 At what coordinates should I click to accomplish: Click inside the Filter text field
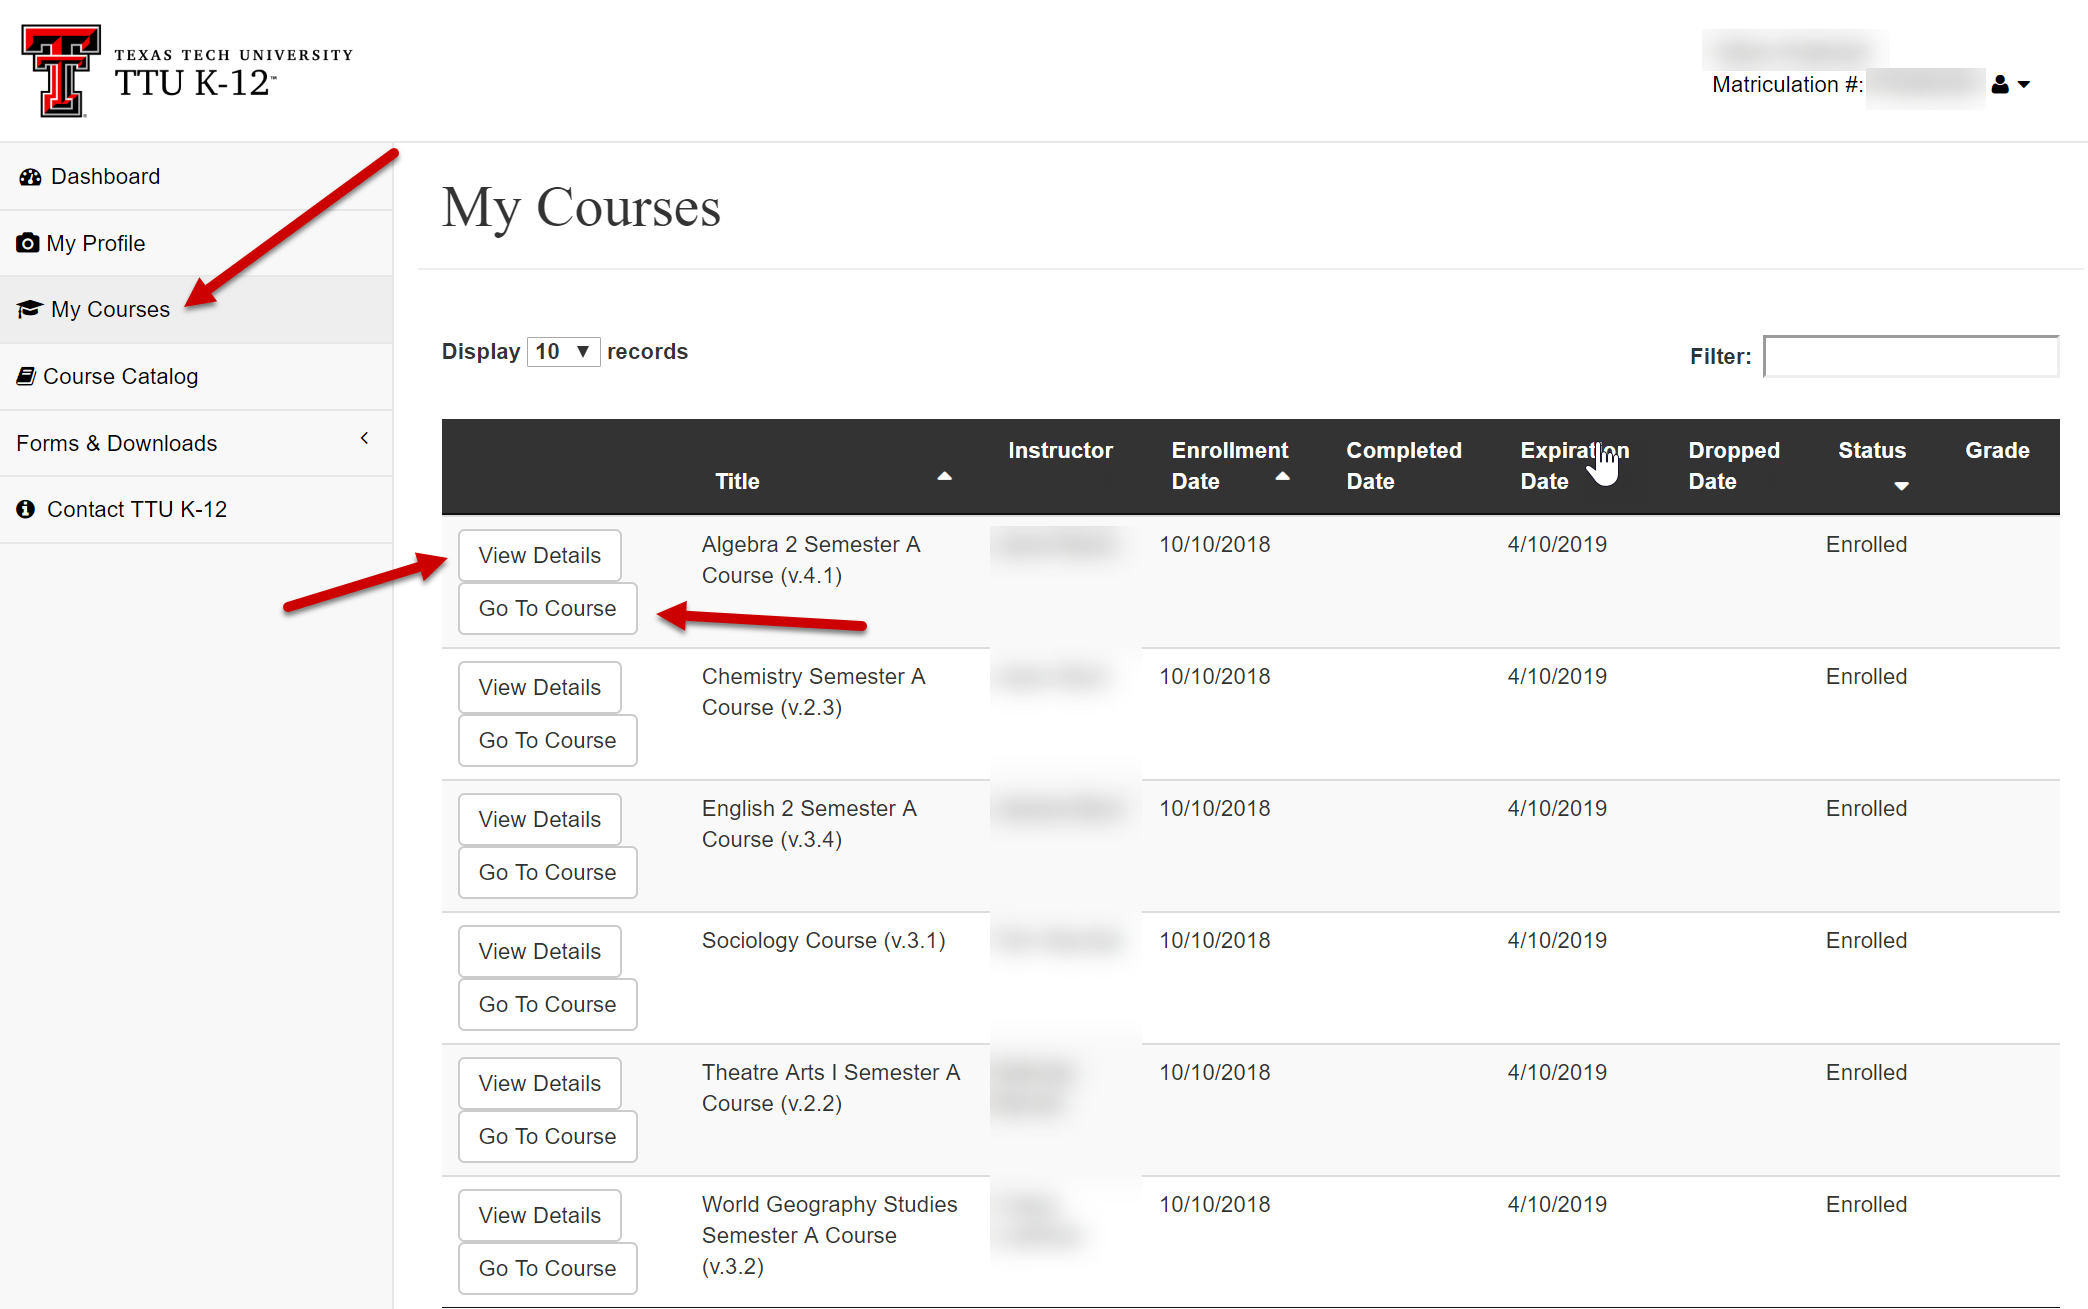click(x=1910, y=356)
